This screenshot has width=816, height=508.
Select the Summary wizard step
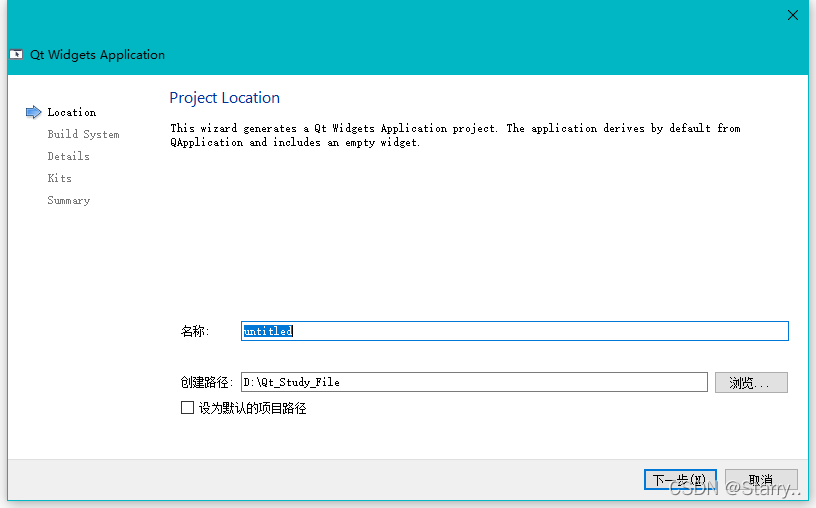pos(68,200)
